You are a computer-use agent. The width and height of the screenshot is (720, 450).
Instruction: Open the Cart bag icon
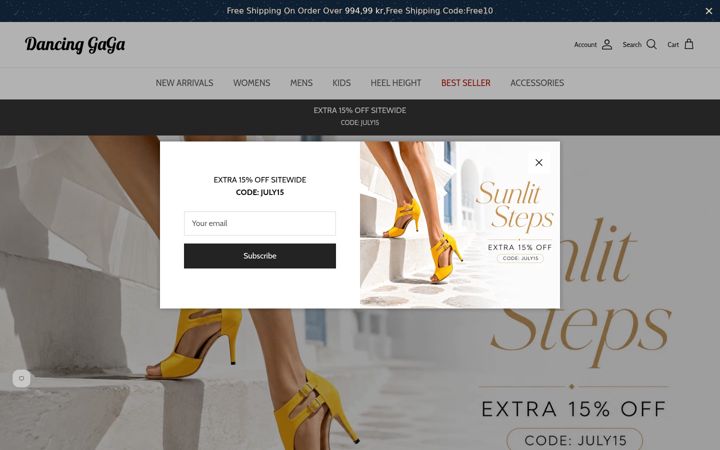(x=689, y=45)
